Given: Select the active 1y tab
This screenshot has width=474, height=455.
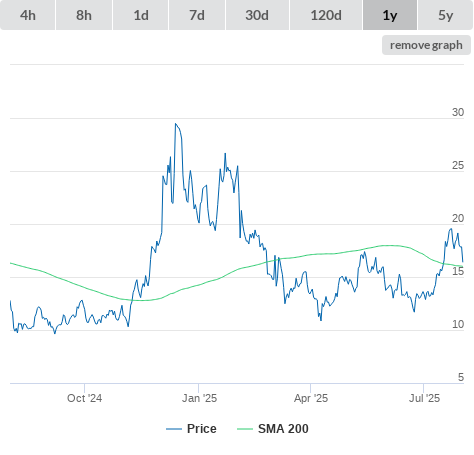Looking at the screenshot, I should point(390,15).
